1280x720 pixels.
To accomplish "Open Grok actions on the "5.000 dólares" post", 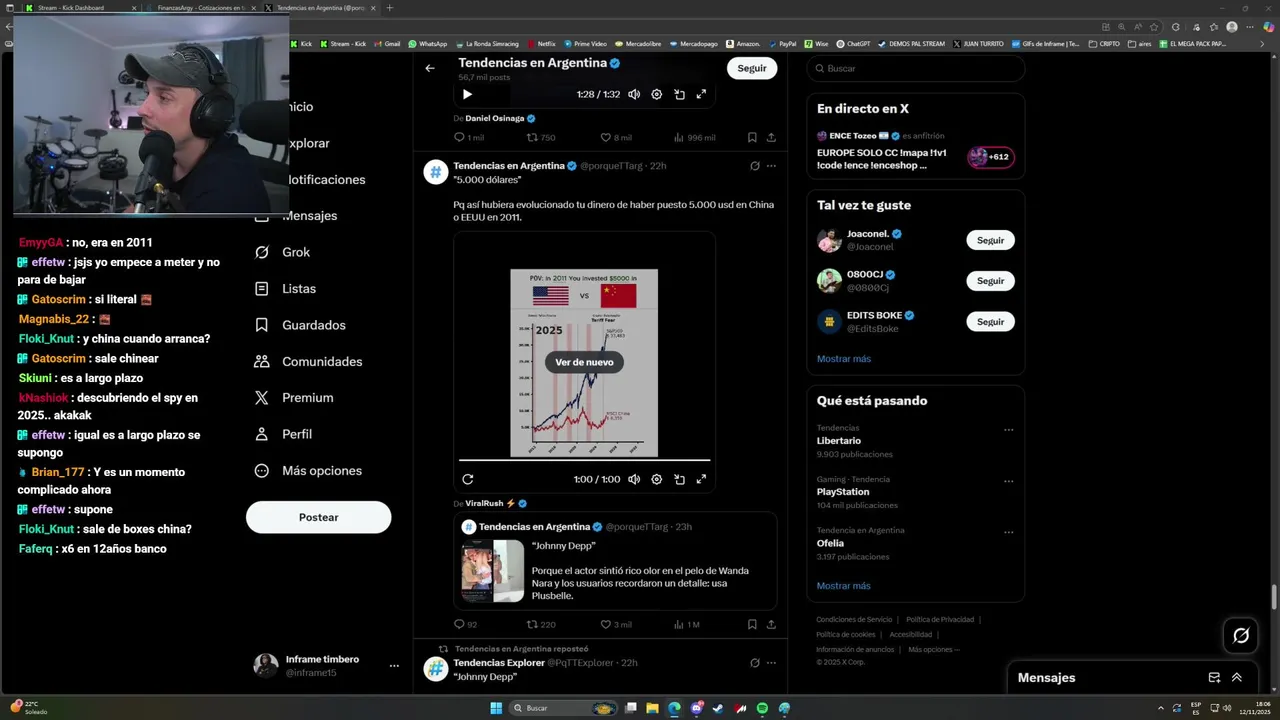I will 755,166.
